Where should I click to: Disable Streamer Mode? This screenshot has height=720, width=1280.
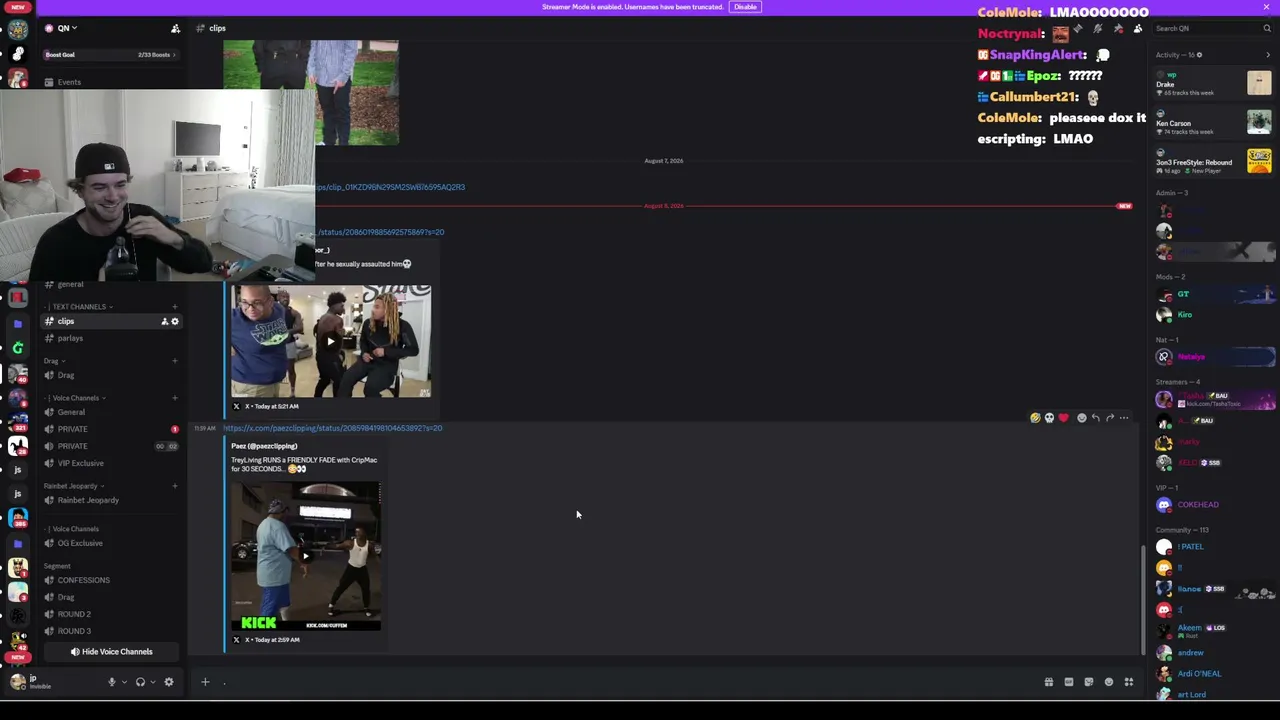click(745, 7)
